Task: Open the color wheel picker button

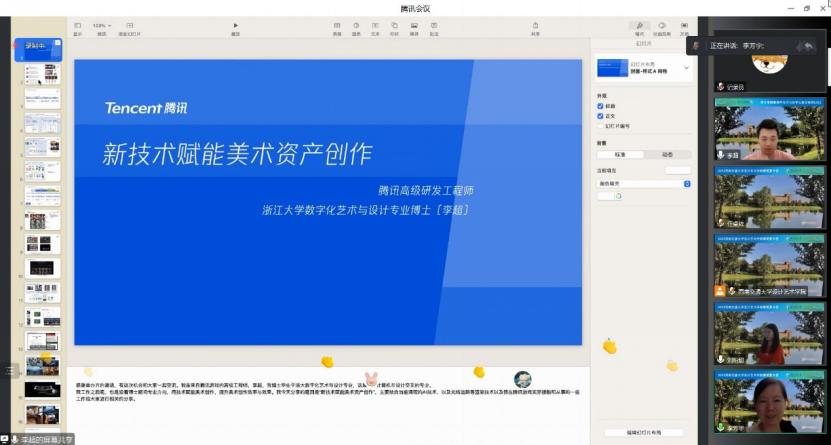Action: [x=618, y=196]
